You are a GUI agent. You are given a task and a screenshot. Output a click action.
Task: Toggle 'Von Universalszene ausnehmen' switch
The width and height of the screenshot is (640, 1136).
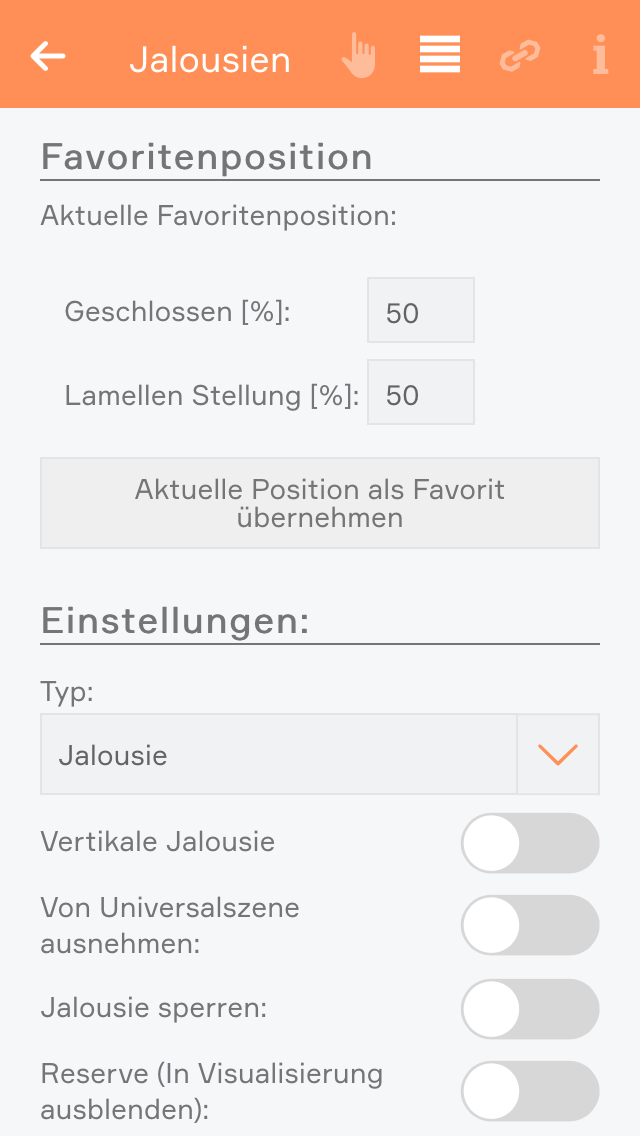529,925
